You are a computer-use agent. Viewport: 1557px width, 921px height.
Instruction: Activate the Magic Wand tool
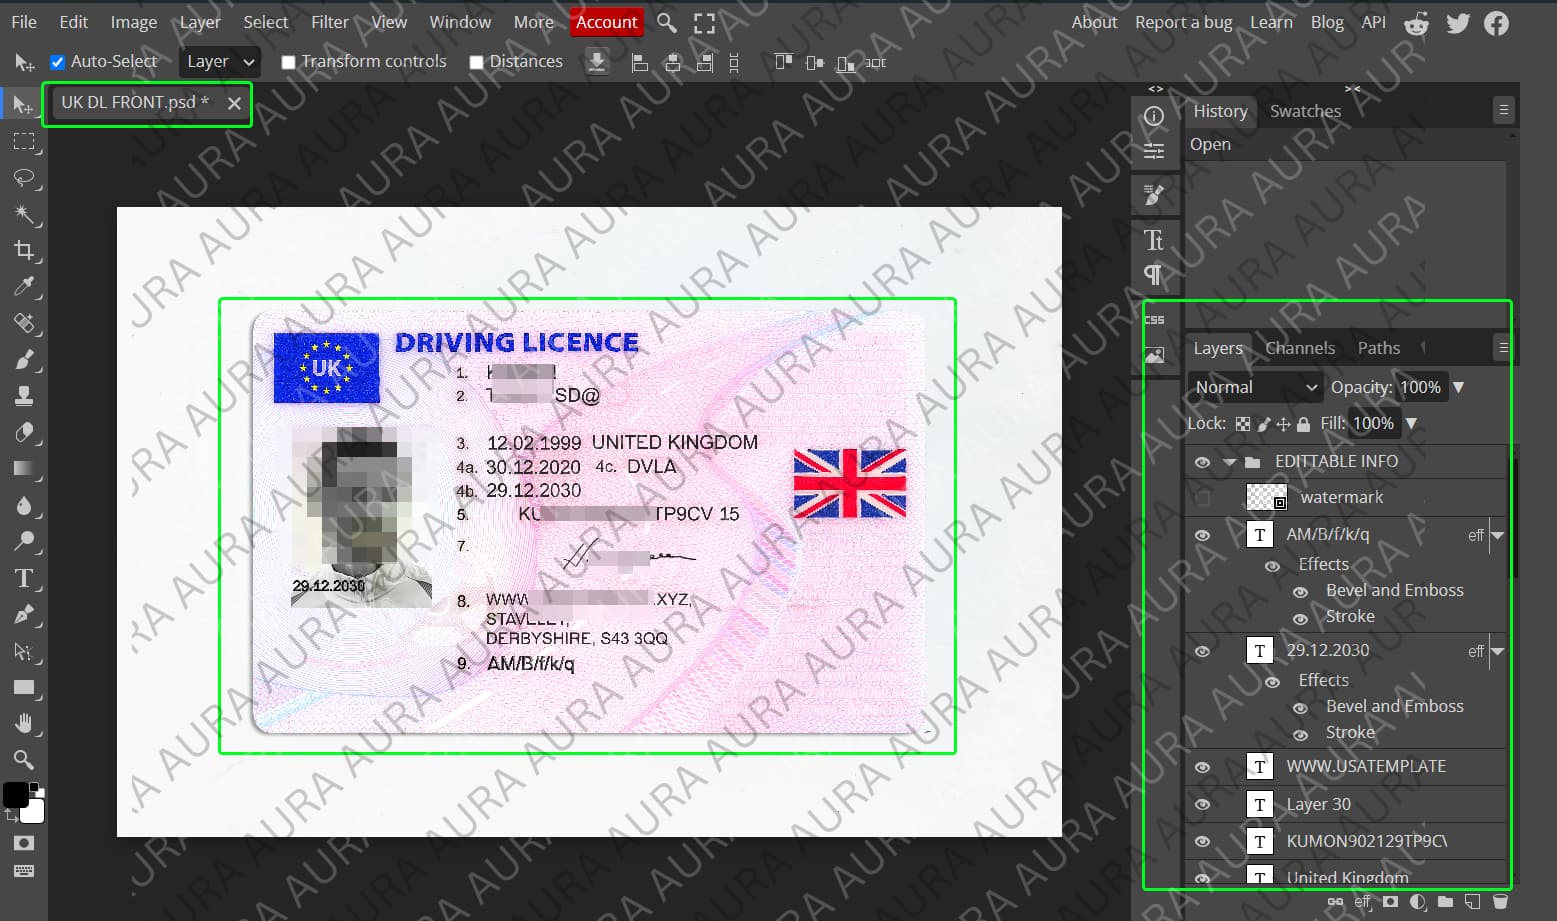[x=23, y=214]
